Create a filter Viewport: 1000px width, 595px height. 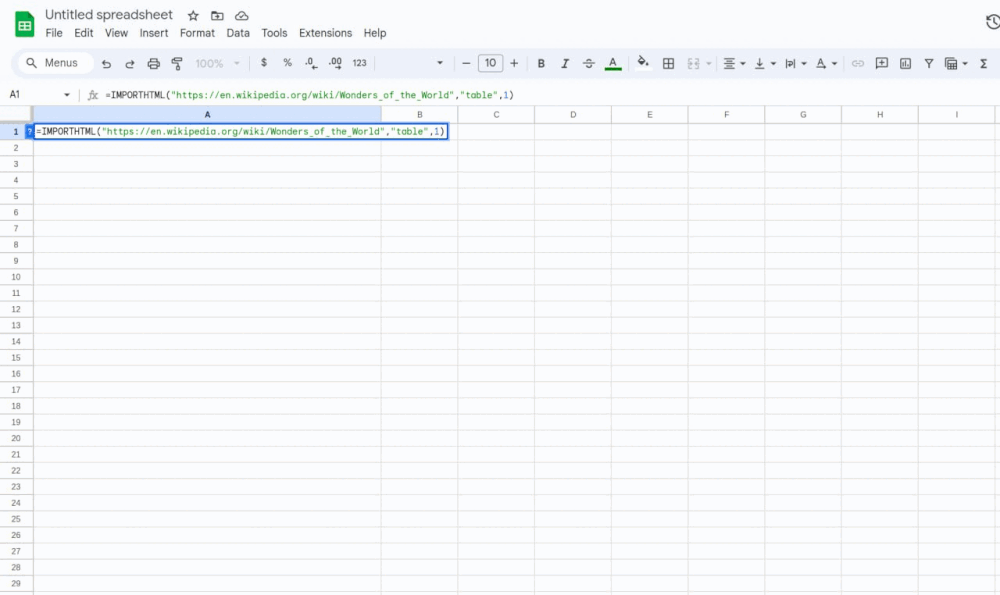click(929, 62)
